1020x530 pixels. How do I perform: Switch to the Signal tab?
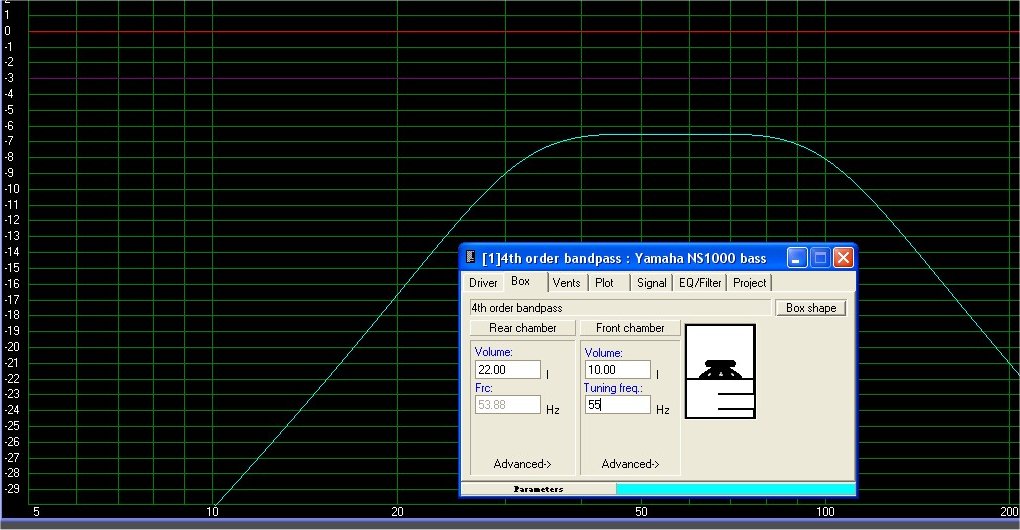(651, 283)
